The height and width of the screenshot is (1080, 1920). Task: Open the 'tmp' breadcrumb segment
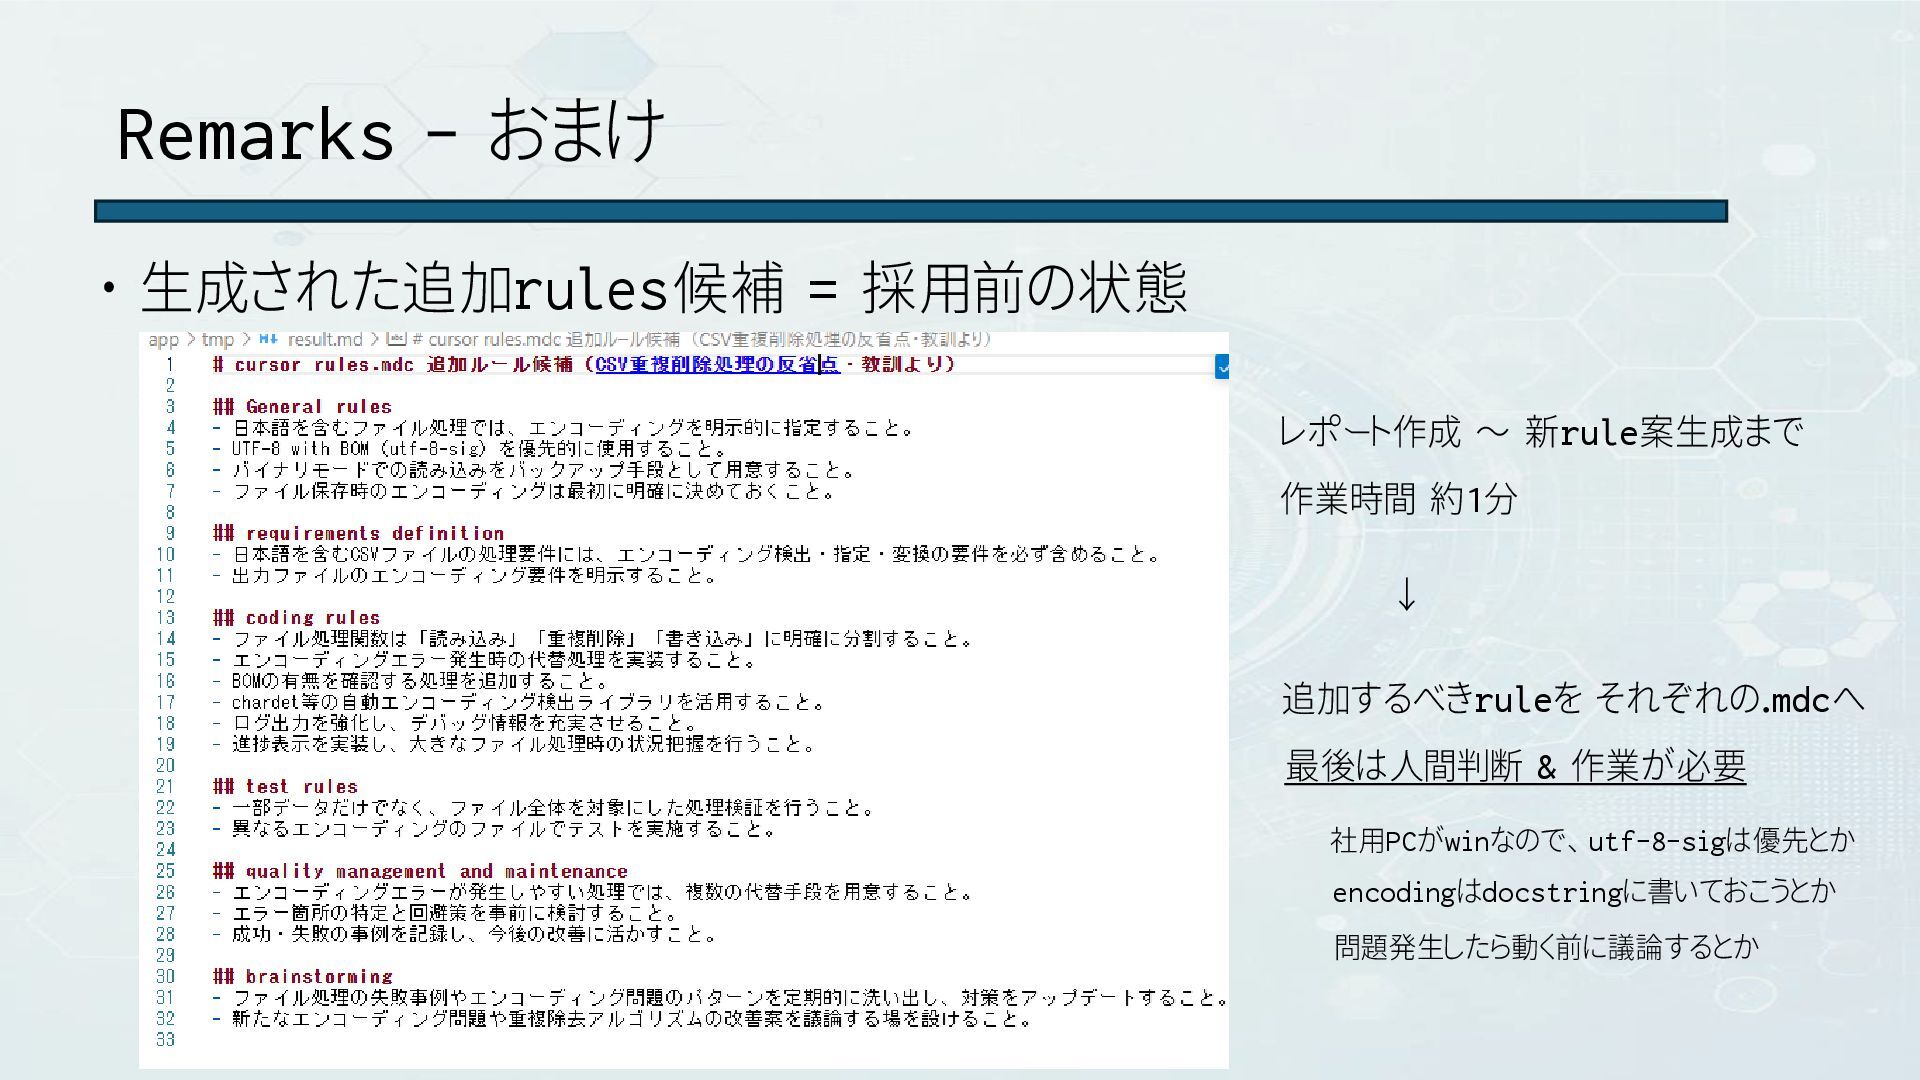coord(217,340)
